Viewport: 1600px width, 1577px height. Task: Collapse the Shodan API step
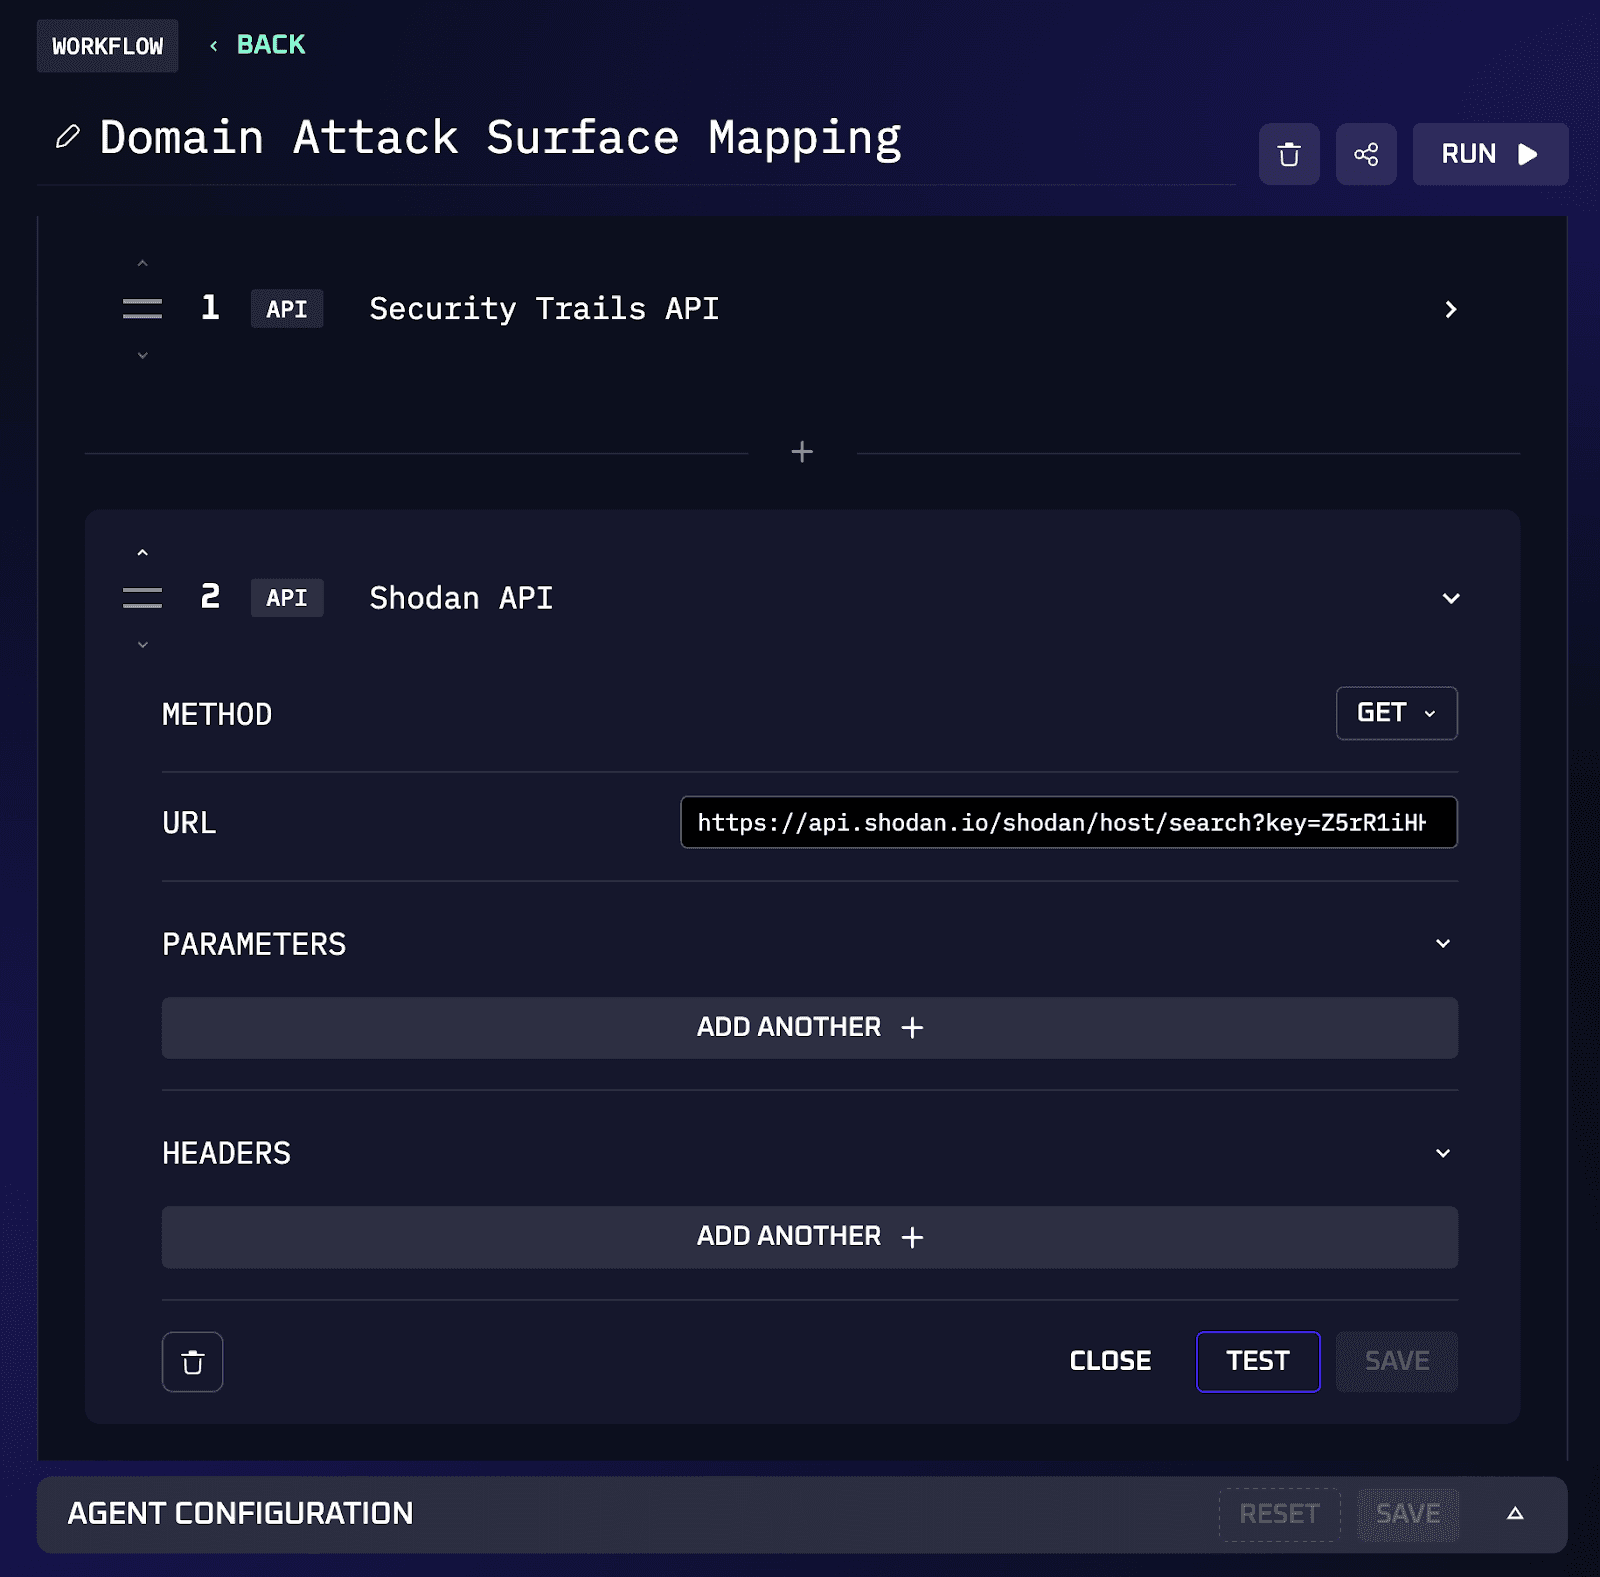pyautogui.click(x=1451, y=598)
